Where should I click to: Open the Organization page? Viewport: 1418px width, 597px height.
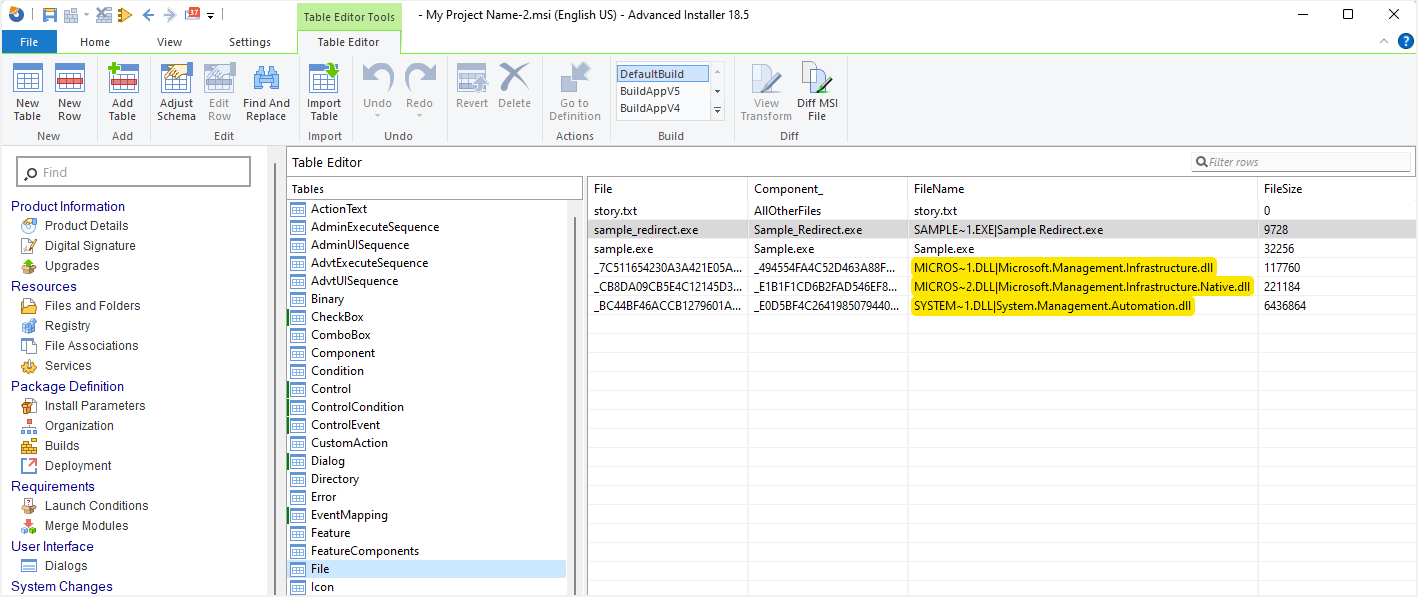pos(79,426)
